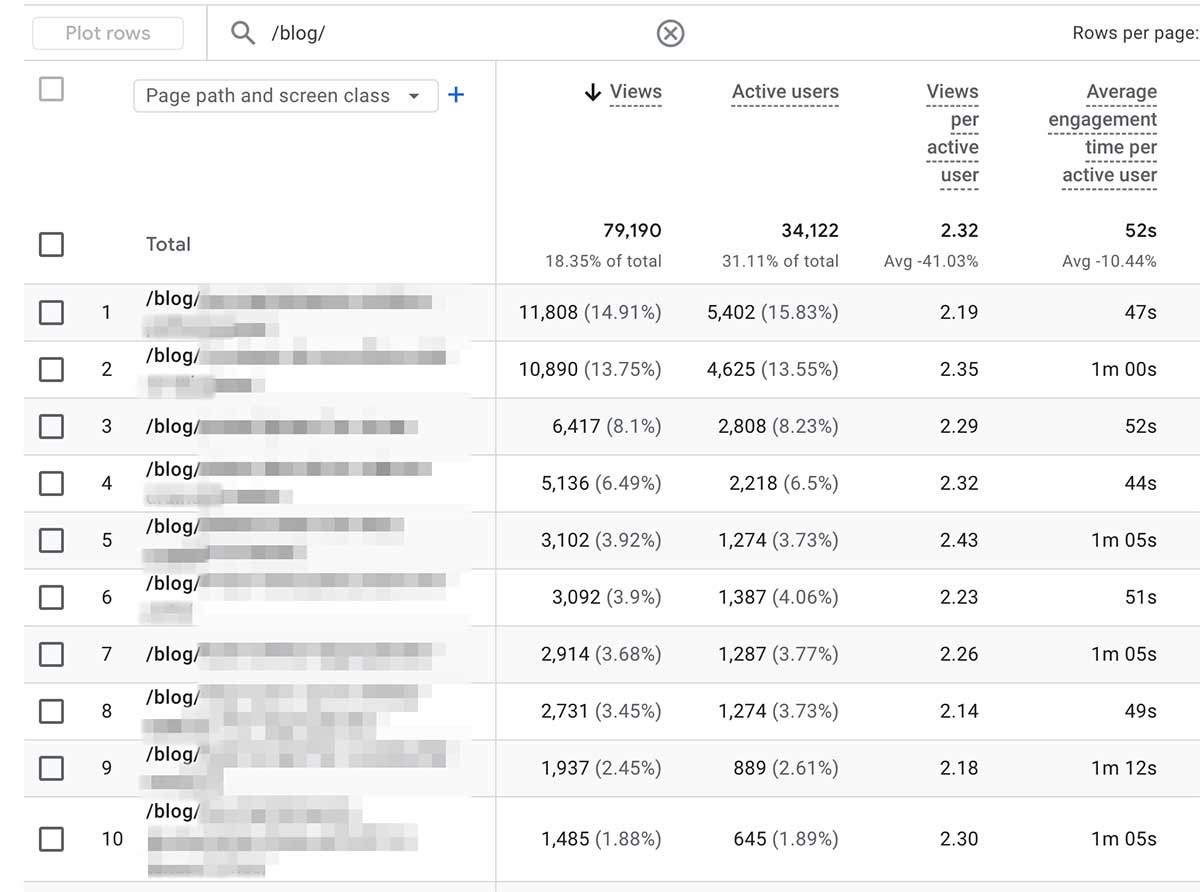The image size is (1200, 892).
Task: Click the Plot rows button
Action: click(x=107, y=33)
